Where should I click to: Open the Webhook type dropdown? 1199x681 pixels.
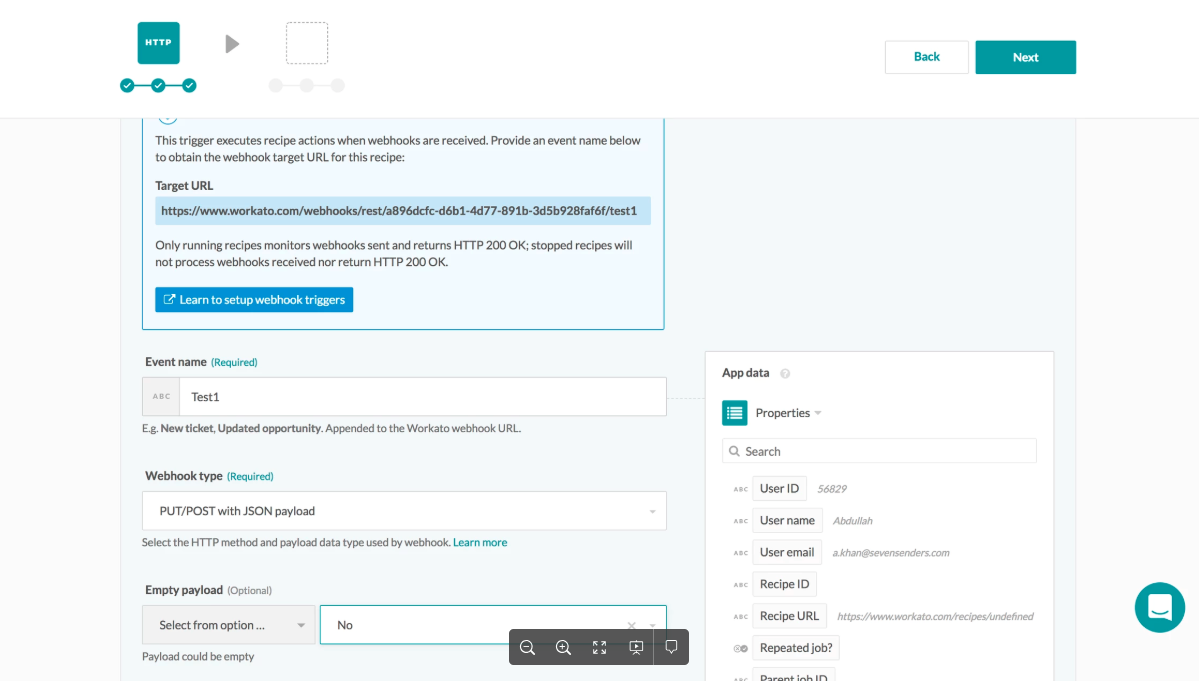click(x=404, y=511)
